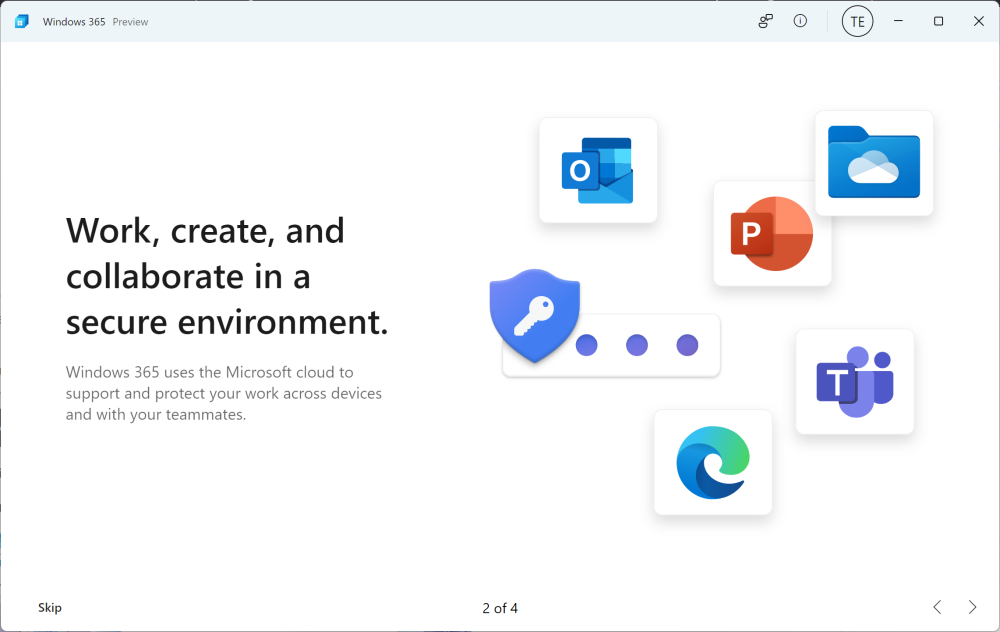Click the '2 of 4' page indicator
This screenshot has width=1000, height=632.
pyautogui.click(x=500, y=608)
